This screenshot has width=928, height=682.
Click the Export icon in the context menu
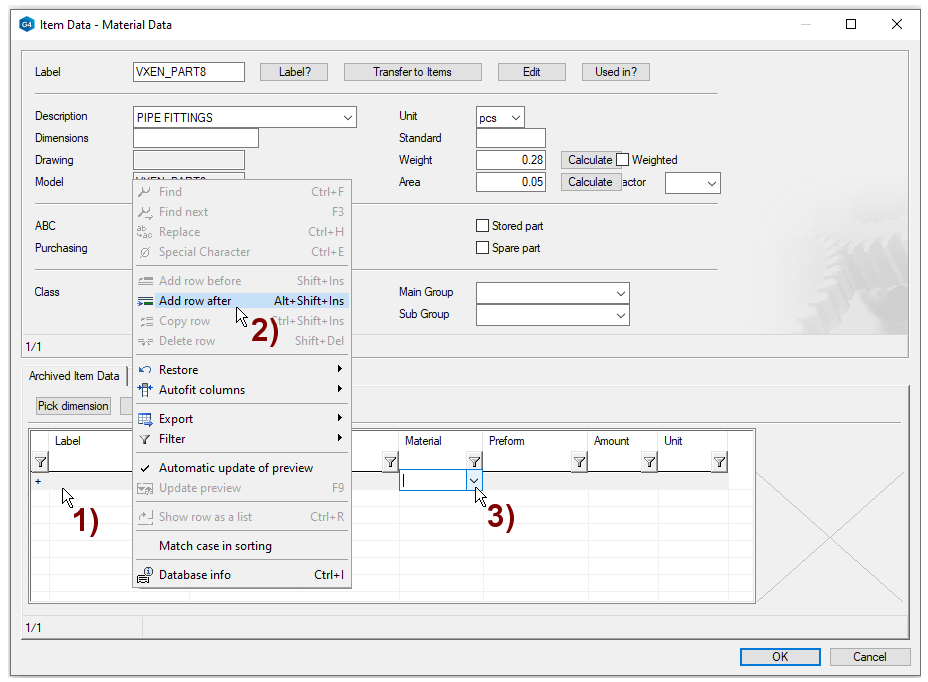144,419
